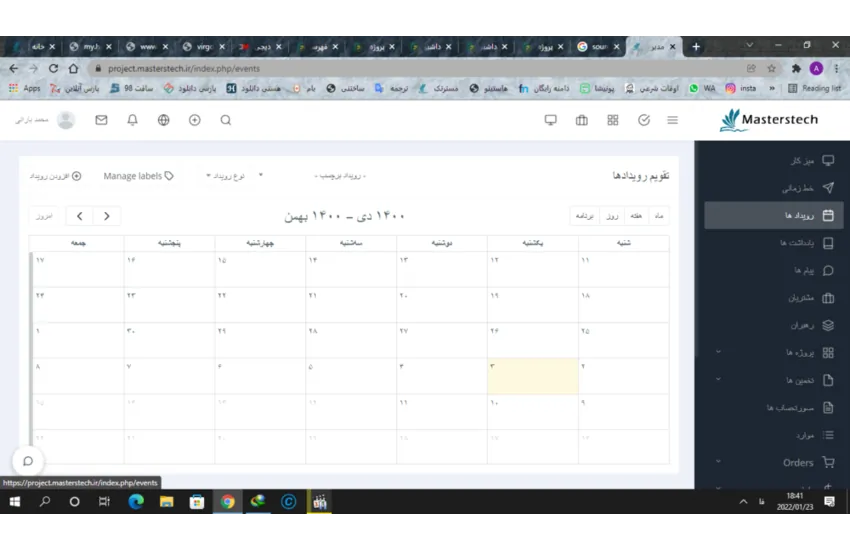Click افزودن رویداد to add event
Screen dimensions: 850x550
[x=55, y=176]
